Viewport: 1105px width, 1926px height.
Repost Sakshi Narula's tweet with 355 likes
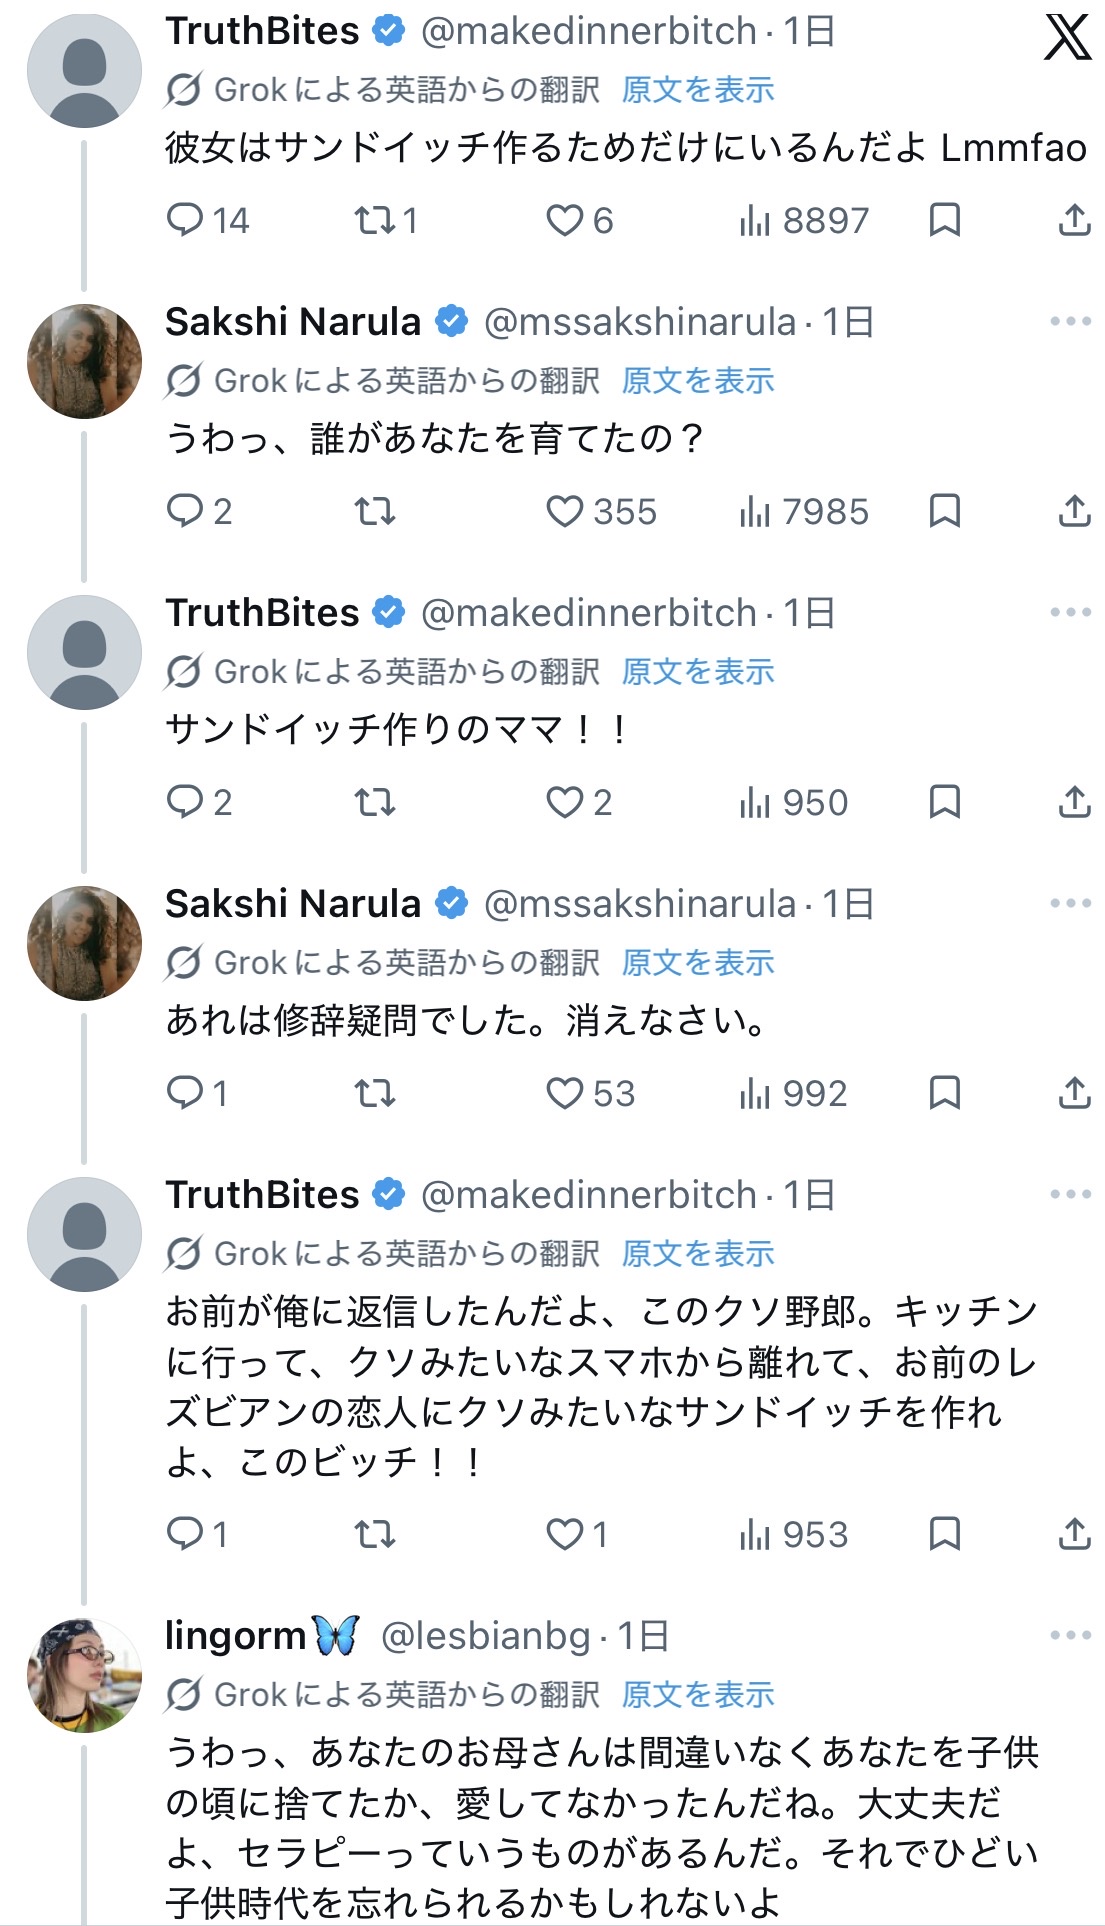pos(375,512)
